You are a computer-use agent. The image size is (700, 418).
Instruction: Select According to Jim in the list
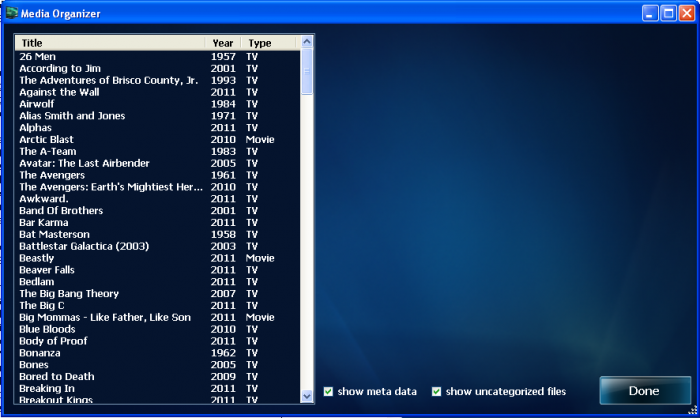pos(158,68)
